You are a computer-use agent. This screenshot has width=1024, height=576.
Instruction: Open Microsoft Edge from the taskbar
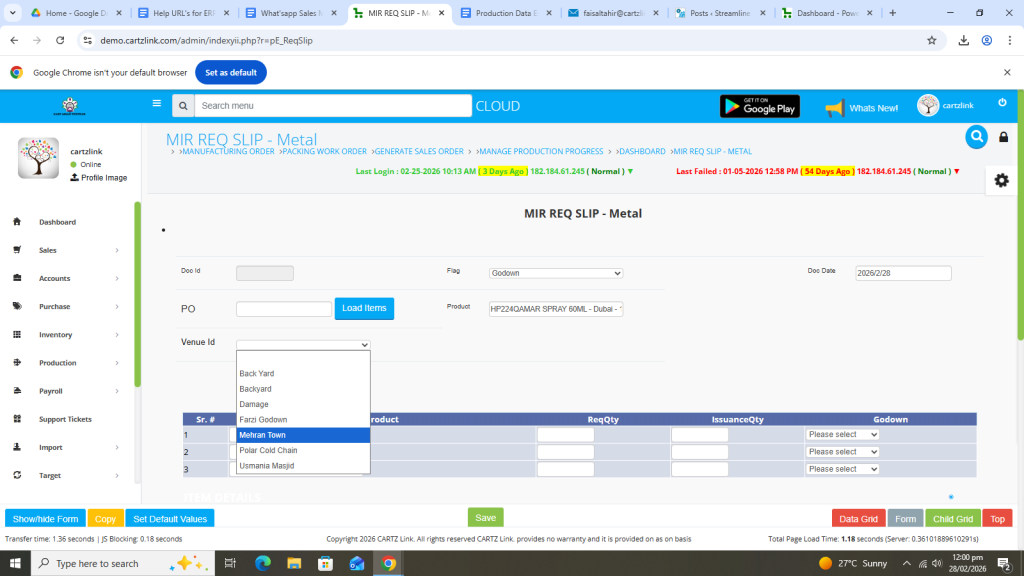pos(263,563)
